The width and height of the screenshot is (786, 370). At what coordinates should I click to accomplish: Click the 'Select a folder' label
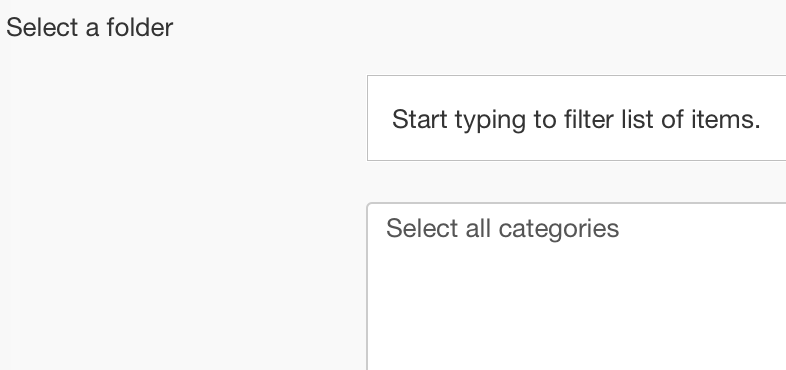click(89, 27)
